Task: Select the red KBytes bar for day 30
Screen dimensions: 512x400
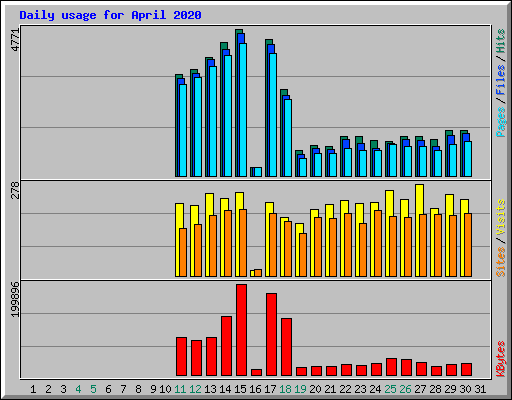Action: point(466,370)
